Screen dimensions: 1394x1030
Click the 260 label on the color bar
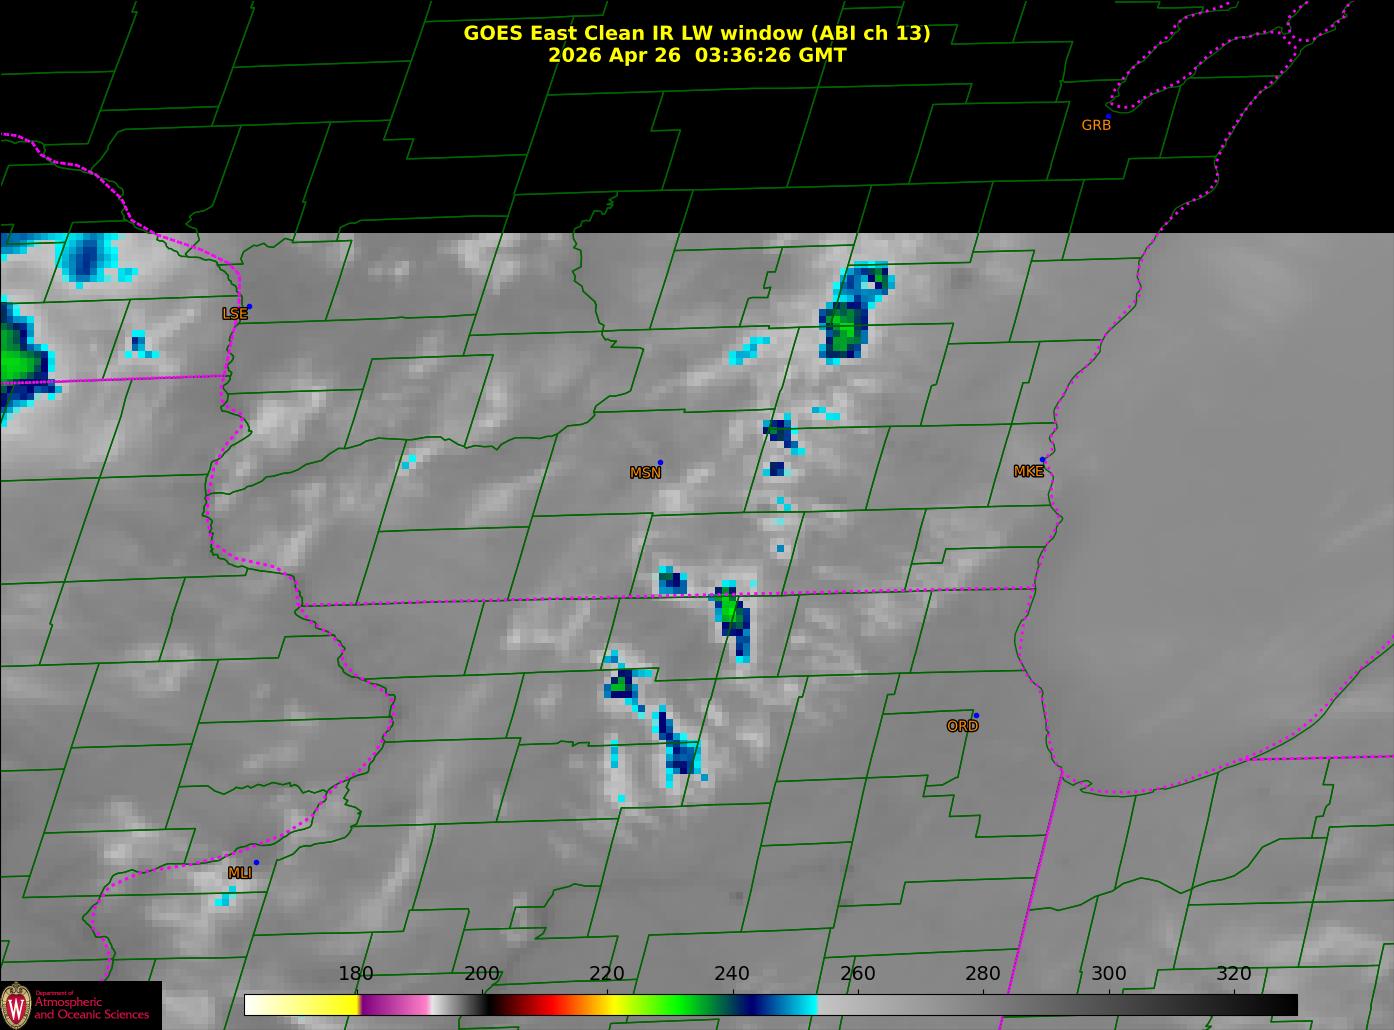coord(858,974)
